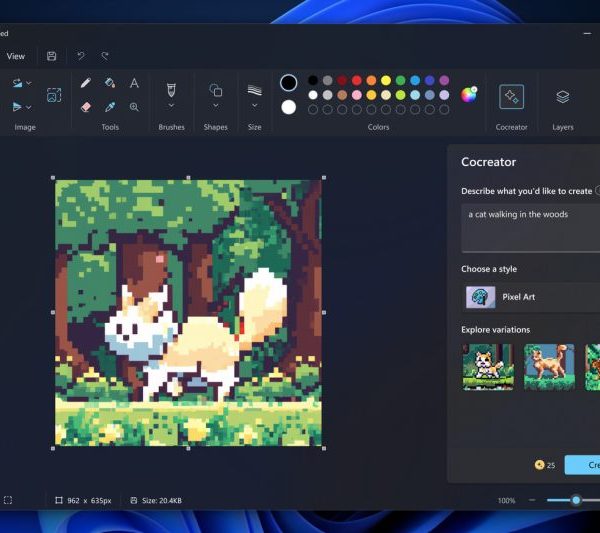Click the 'Size: 20.4KB' status text
Viewport: 600px width, 533px height.
click(x=161, y=500)
